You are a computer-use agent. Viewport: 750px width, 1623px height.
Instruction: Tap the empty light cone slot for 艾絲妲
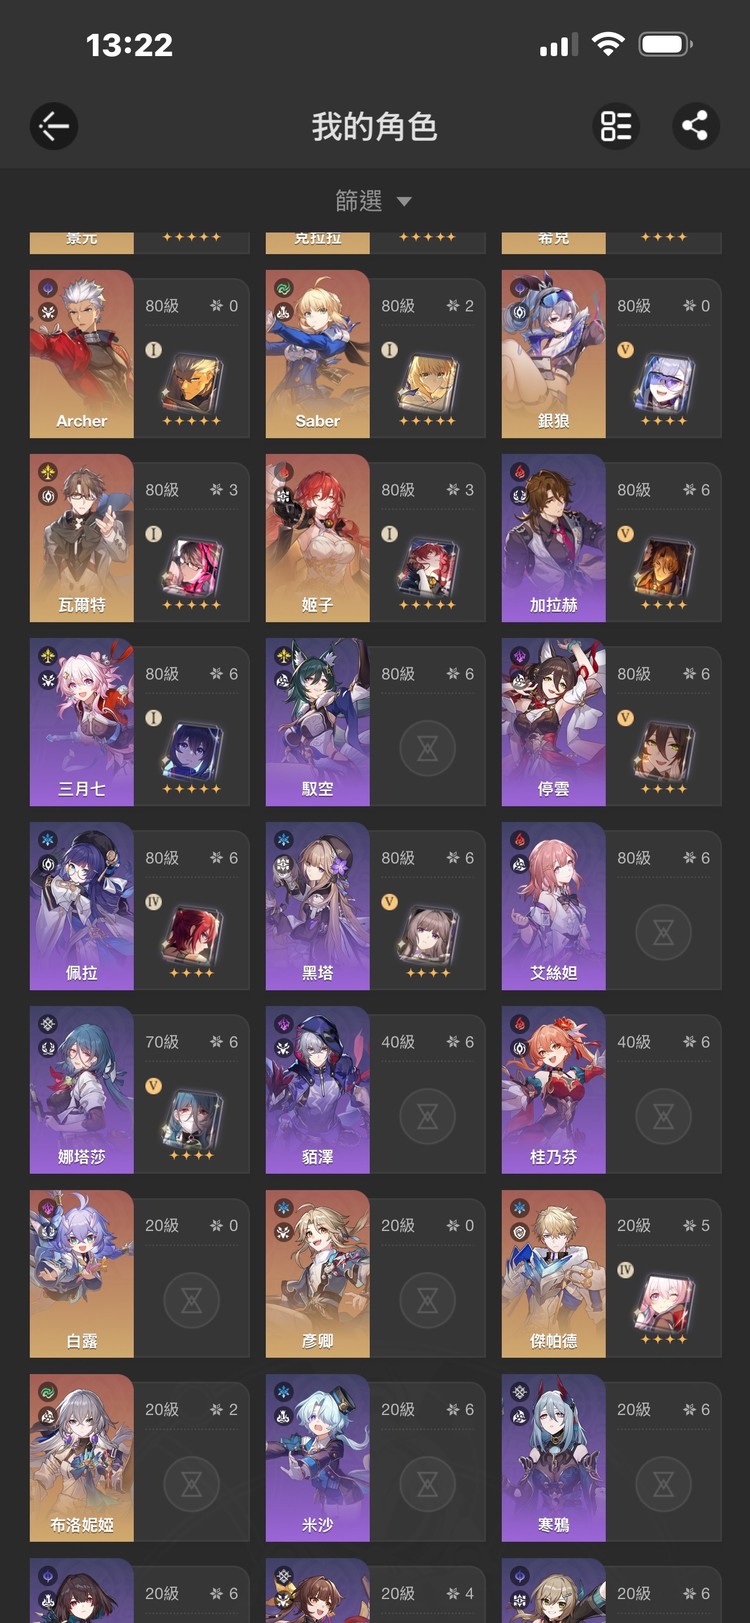(663, 932)
